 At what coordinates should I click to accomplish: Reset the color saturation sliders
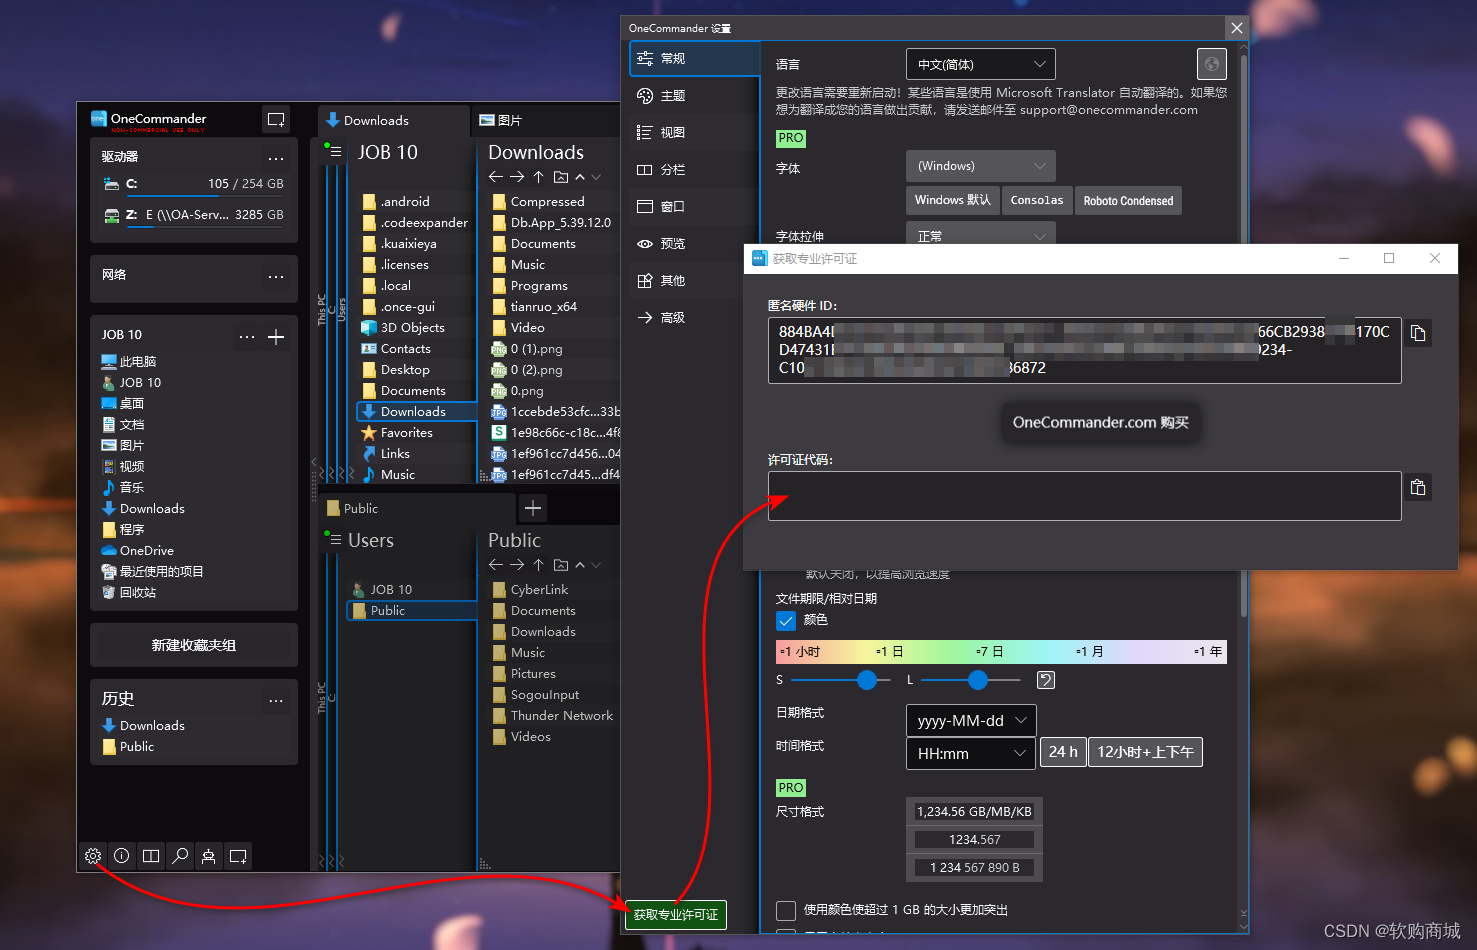point(1046,680)
